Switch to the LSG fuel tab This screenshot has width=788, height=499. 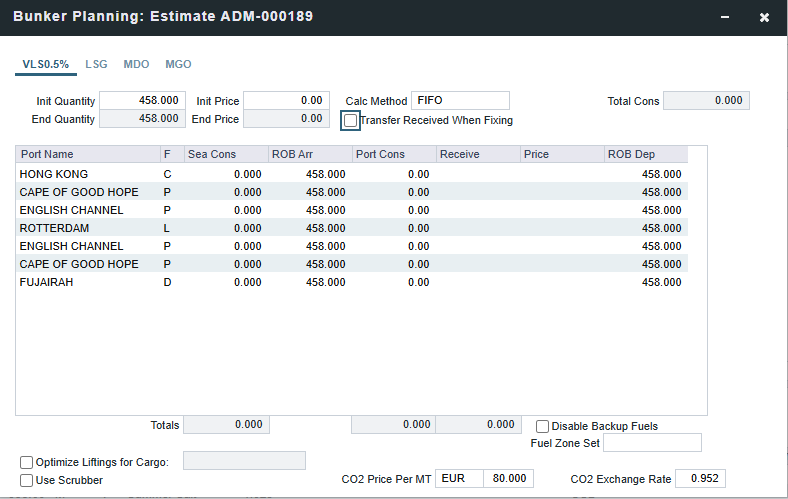pyautogui.click(x=96, y=64)
